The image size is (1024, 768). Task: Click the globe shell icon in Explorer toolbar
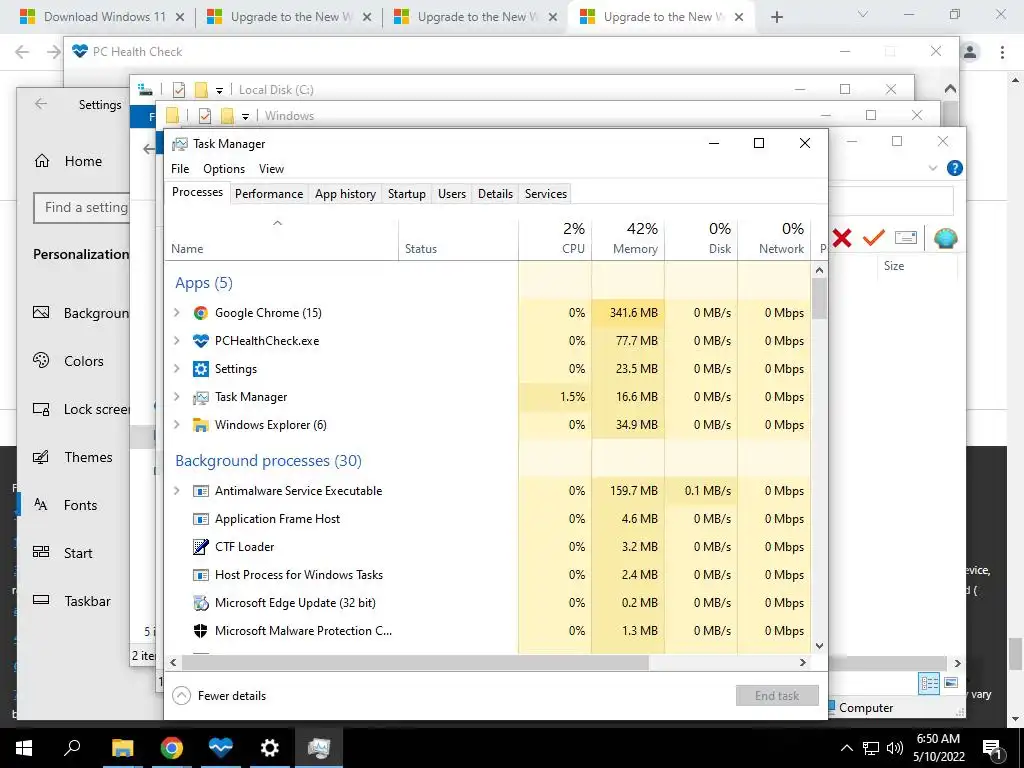point(945,238)
